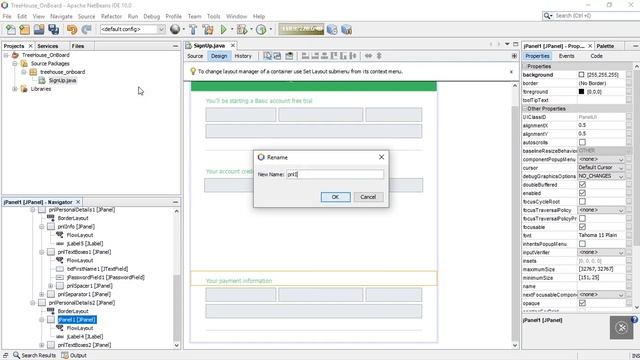Click the Preview Design icon
The width and height of the screenshot is (640, 360).
click(x=289, y=56)
